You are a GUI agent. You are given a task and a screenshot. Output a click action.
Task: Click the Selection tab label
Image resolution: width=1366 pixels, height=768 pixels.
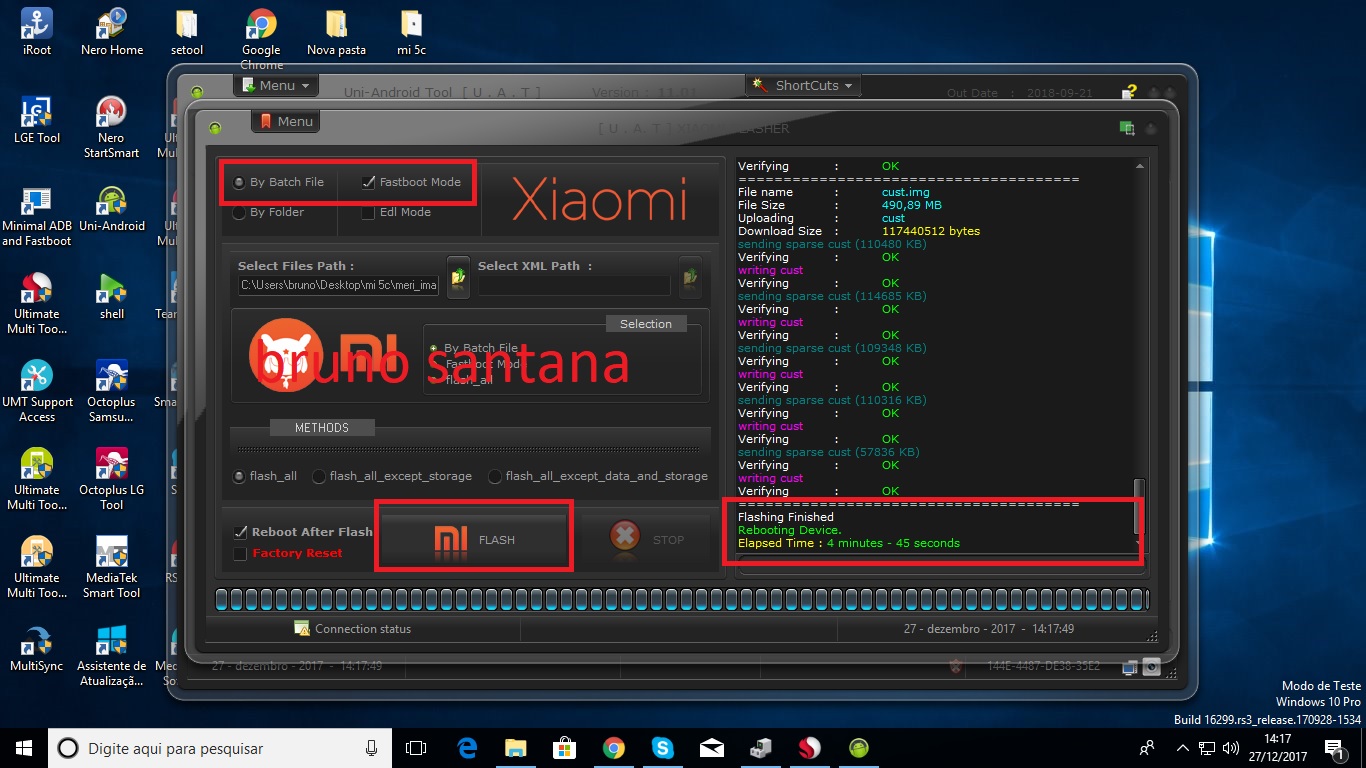click(646, 324)
